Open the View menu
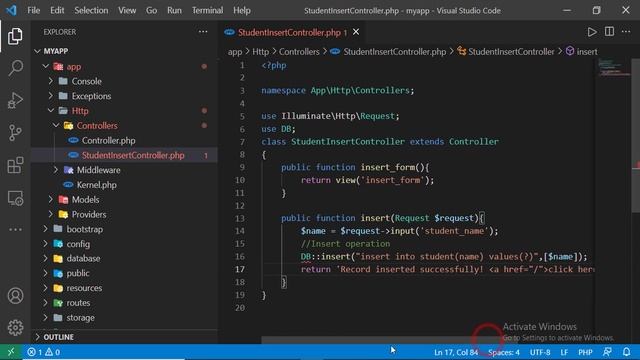The width and height of the screenshot is (640, 360). (x=127, y=10)
